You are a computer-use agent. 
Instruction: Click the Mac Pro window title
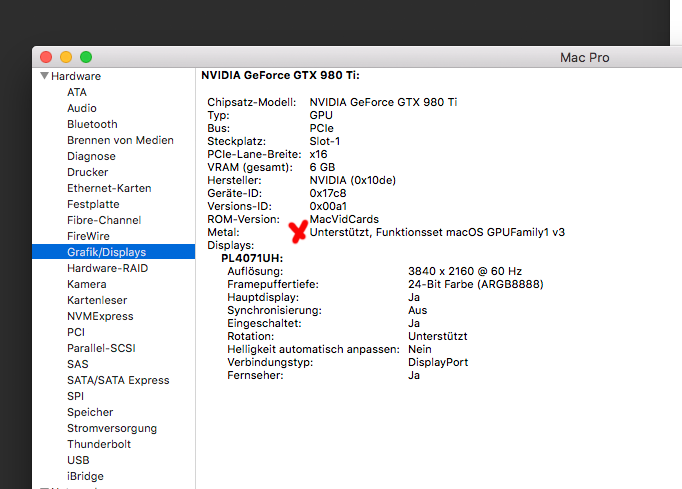click(585, 57)
